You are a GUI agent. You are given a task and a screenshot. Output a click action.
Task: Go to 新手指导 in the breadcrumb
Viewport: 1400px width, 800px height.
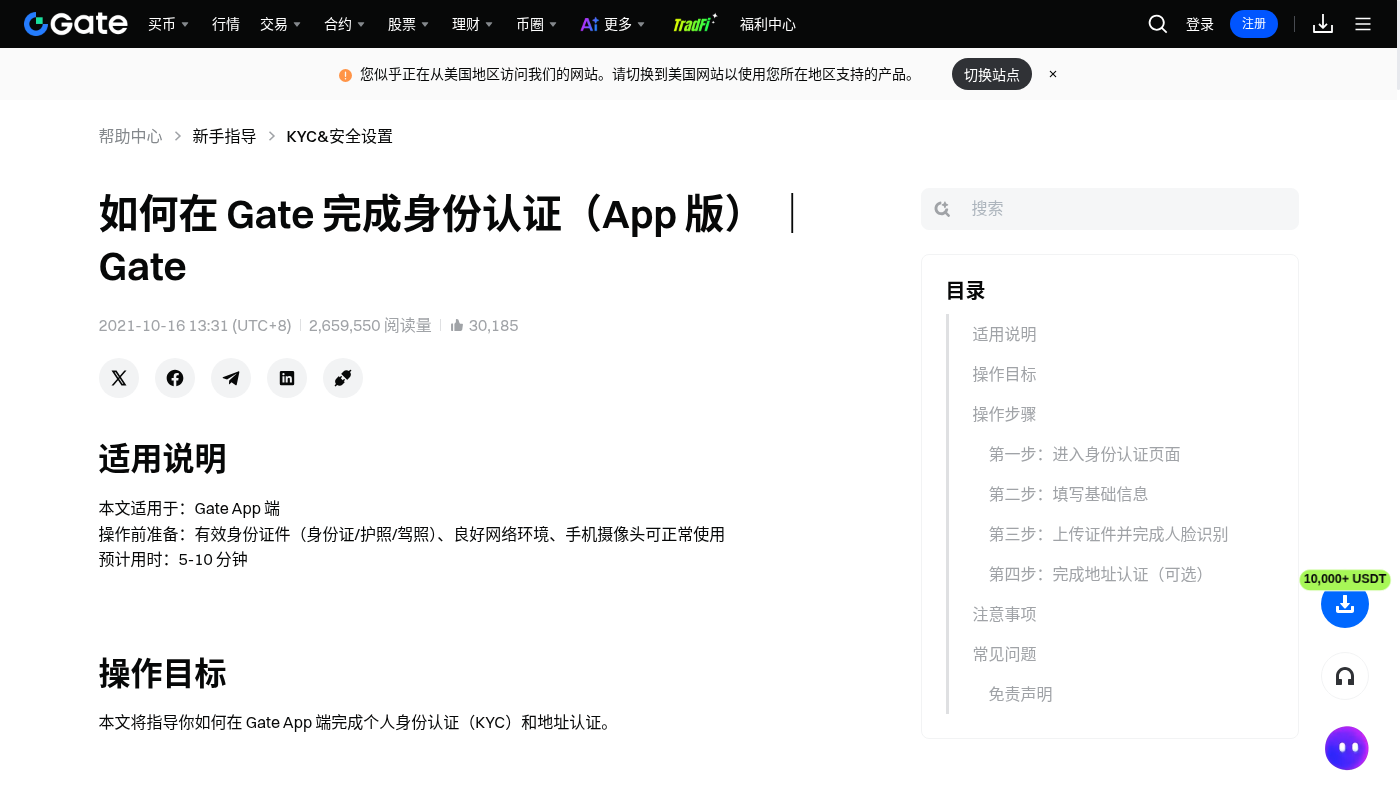224,136
